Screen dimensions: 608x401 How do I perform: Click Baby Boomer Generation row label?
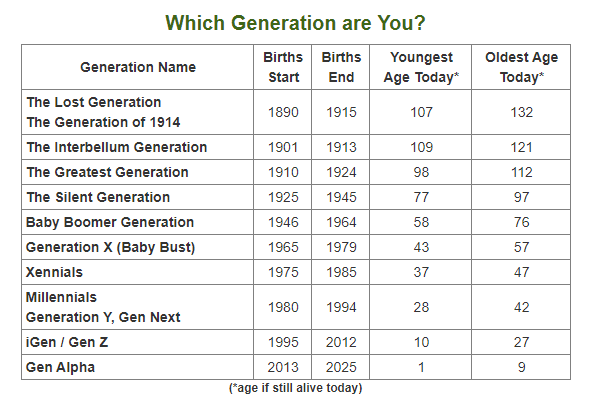(x=110, y=222)
